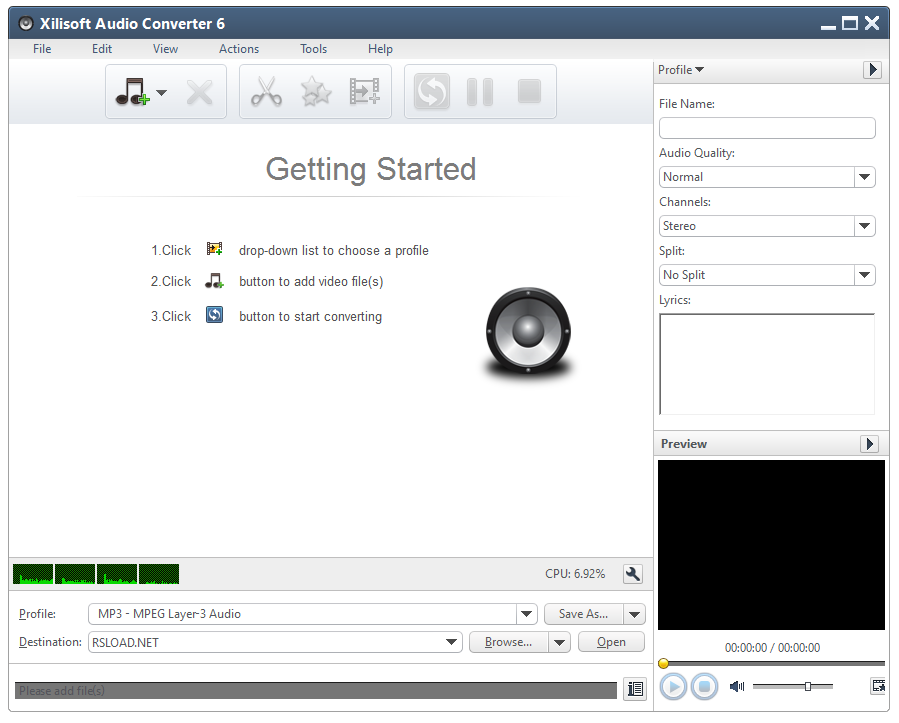The image size is (899, 723).
Task: Click inside the File Name field
Action: (767, 128)
